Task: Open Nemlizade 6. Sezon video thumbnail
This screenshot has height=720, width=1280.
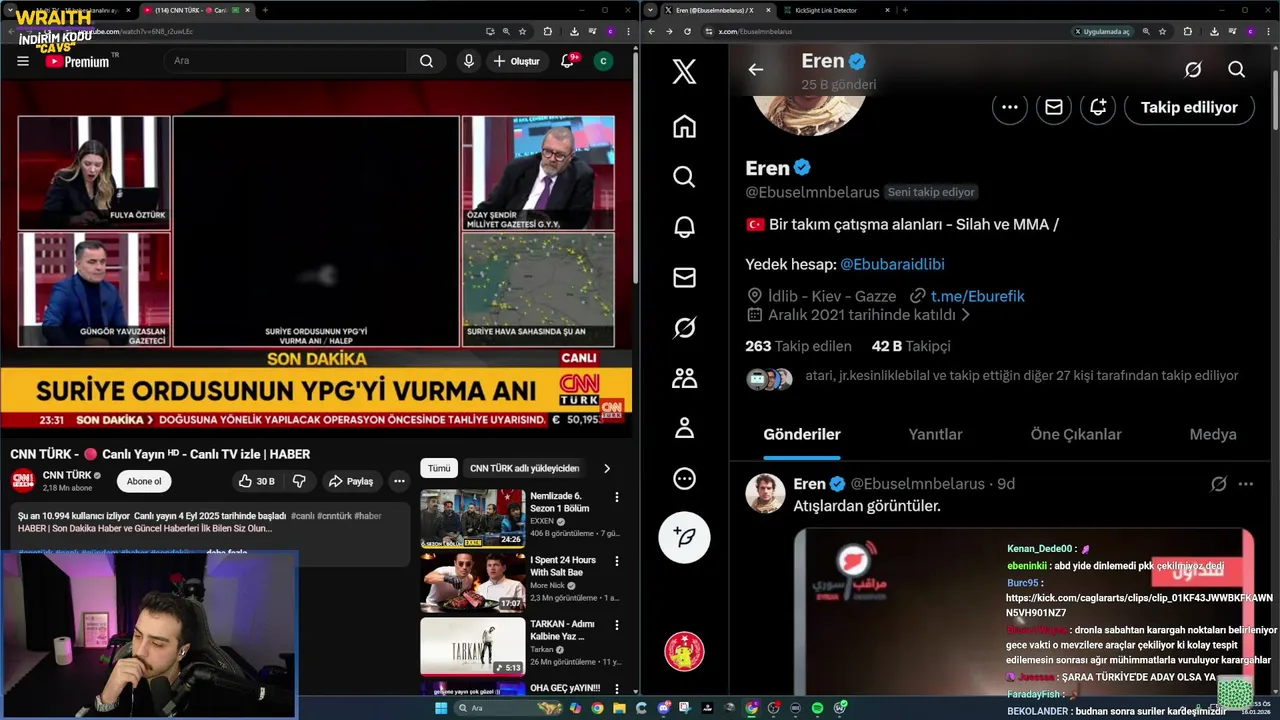Action: tap(472, 518)
